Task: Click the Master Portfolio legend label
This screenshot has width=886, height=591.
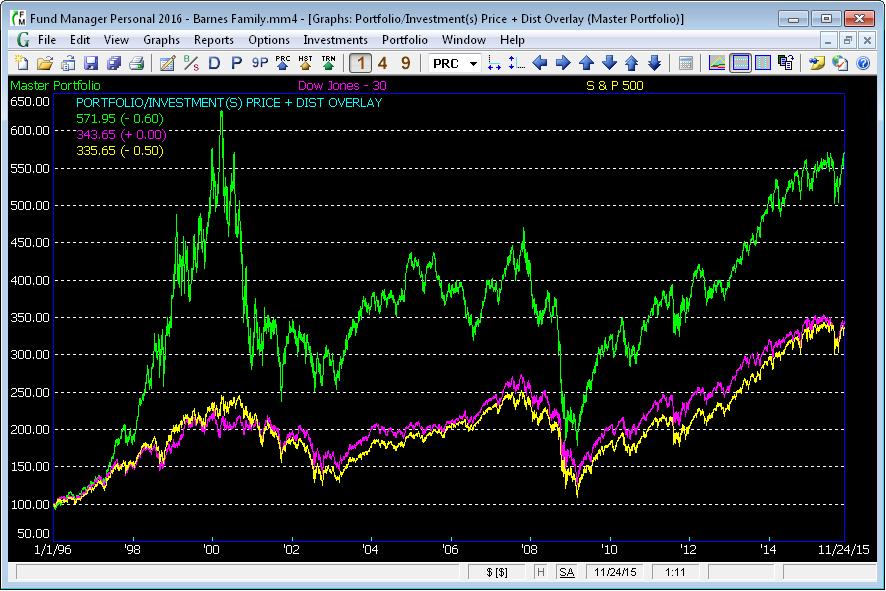Action: 55,85
